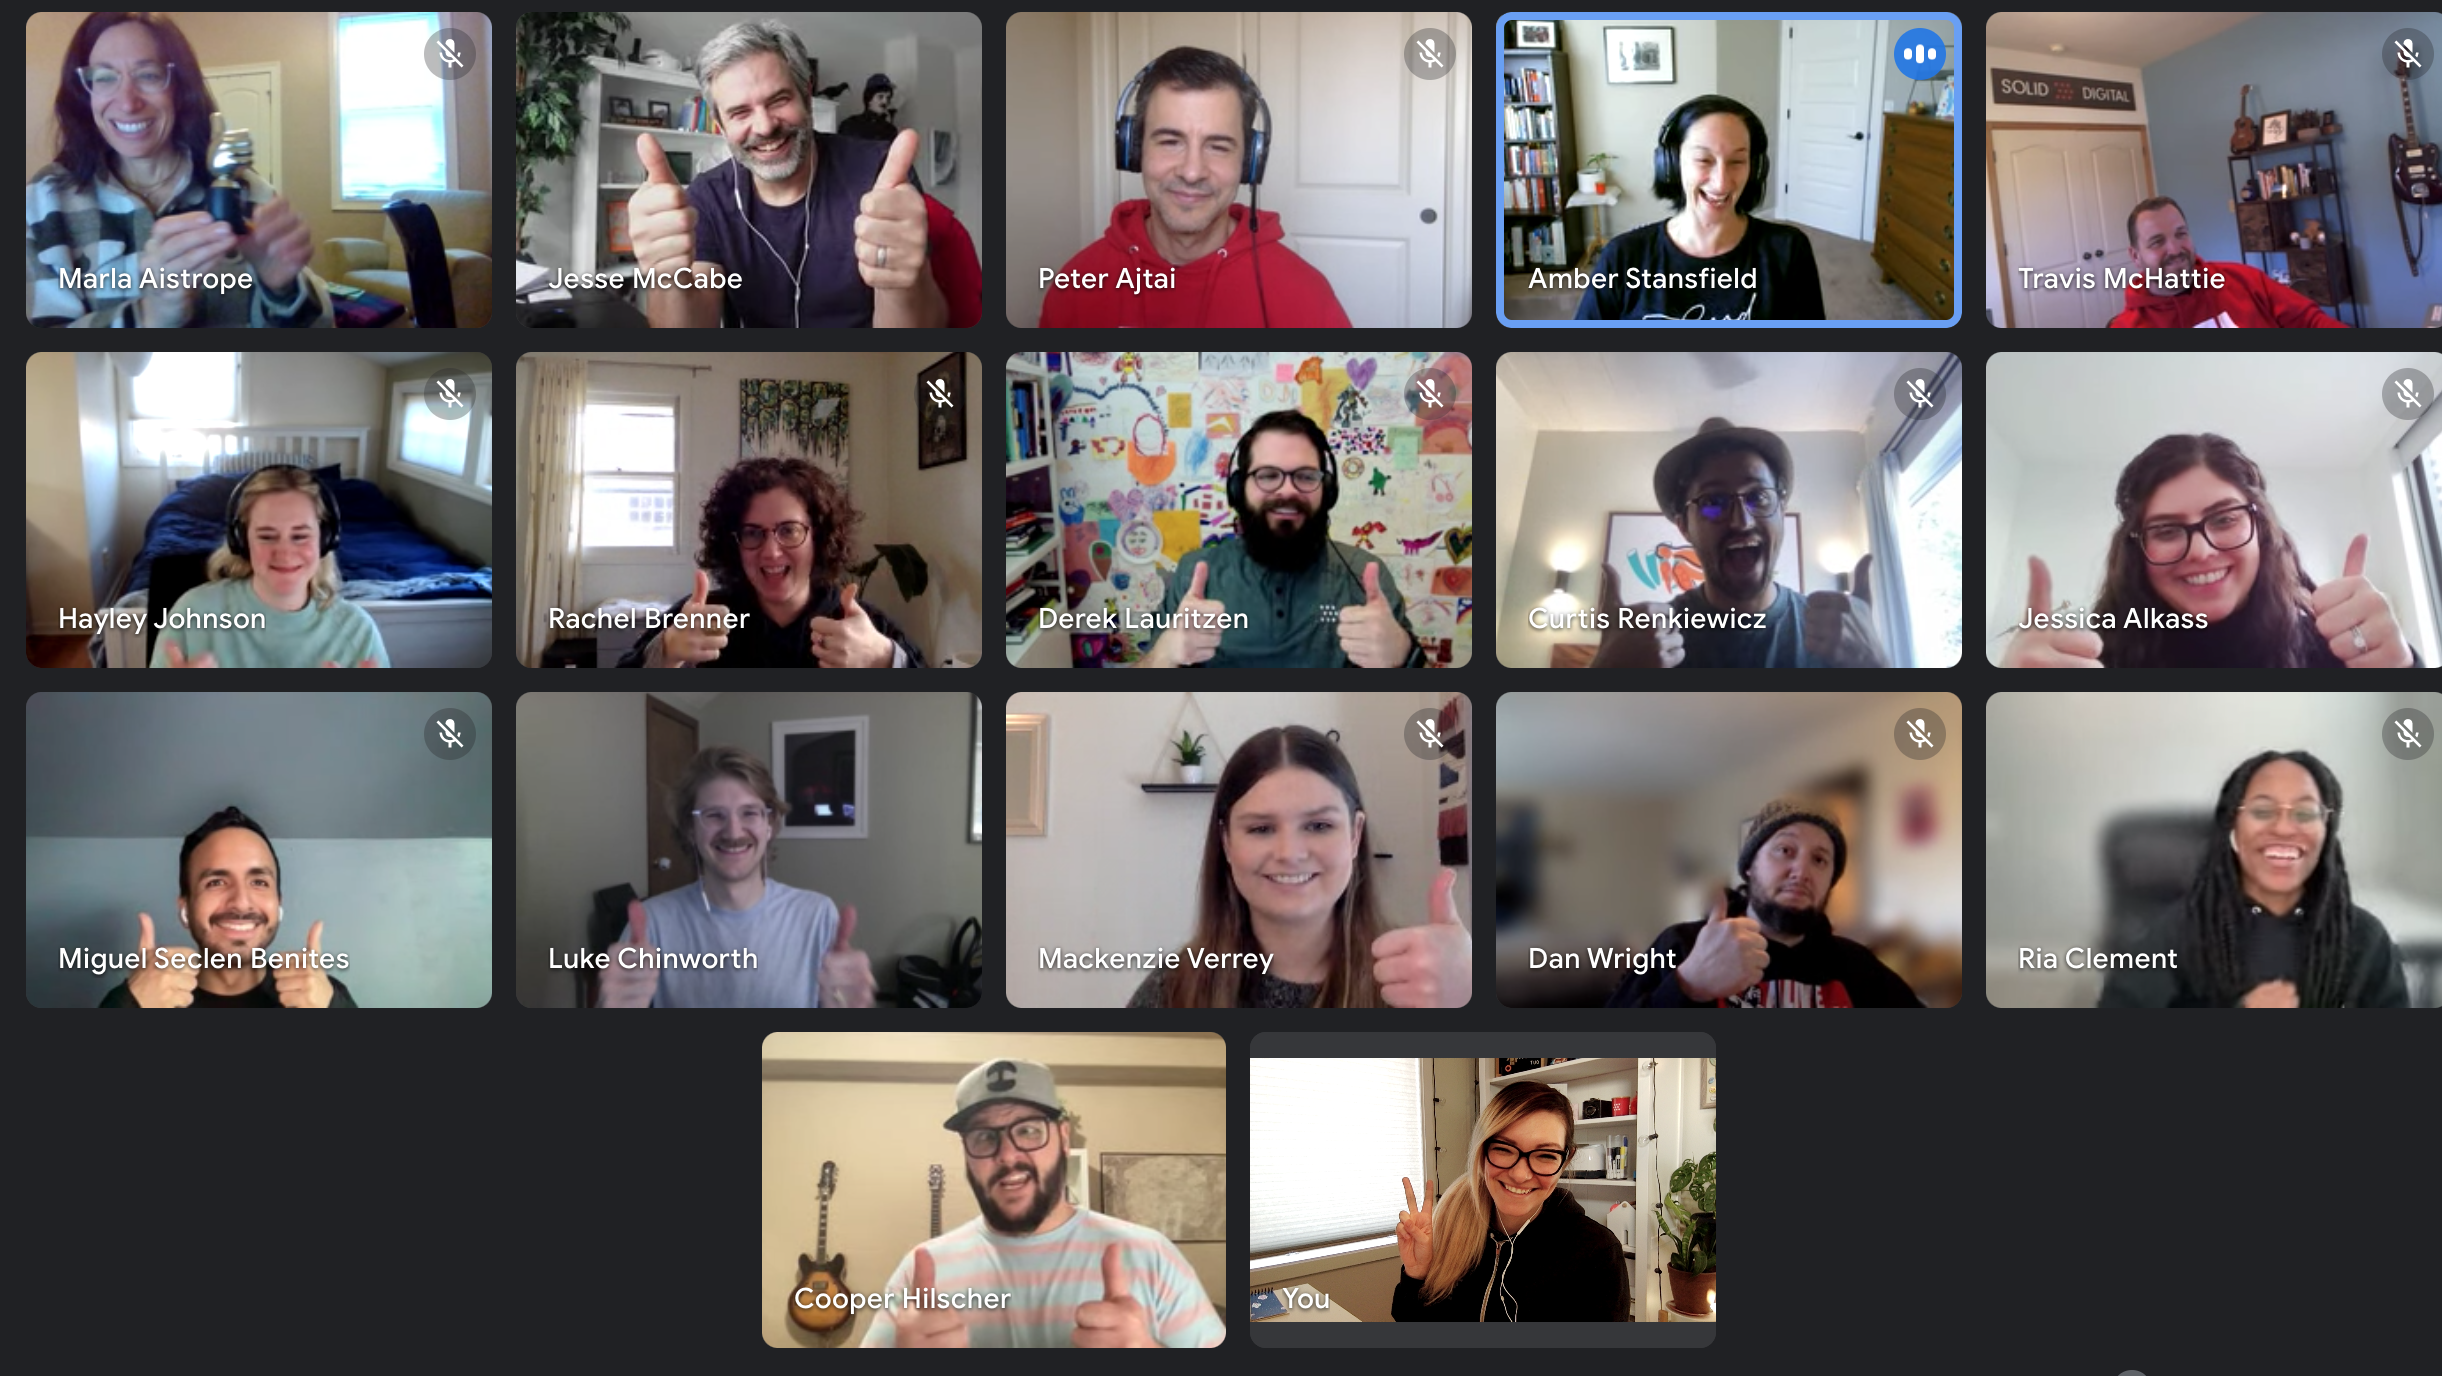Image resolution: width=2442 pixels, height=1376 pixels.
Task: Toggle mute icon for Derek Lauritzen
Action: click(x=1429, y=393)
